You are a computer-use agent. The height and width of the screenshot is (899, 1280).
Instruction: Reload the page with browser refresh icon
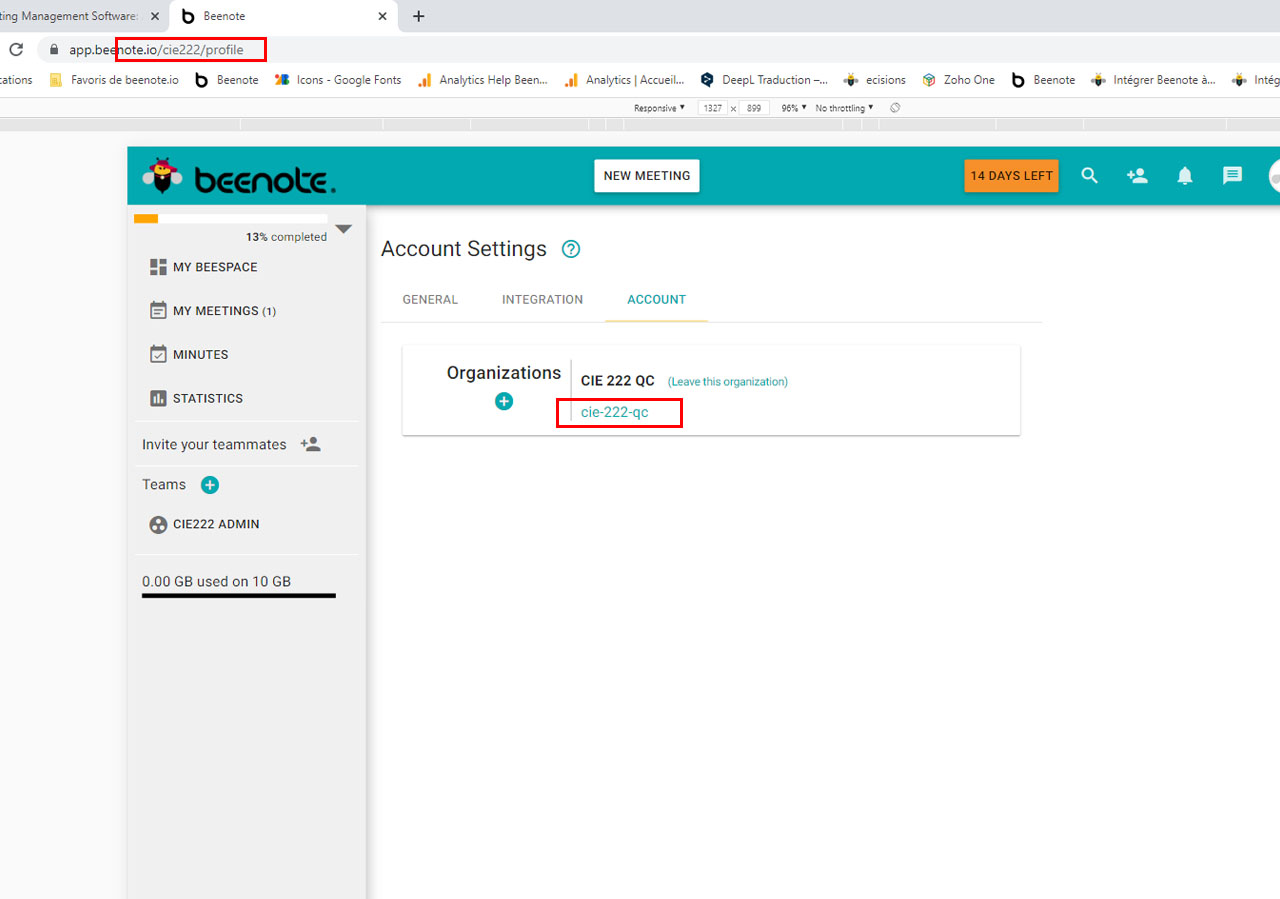16,49
